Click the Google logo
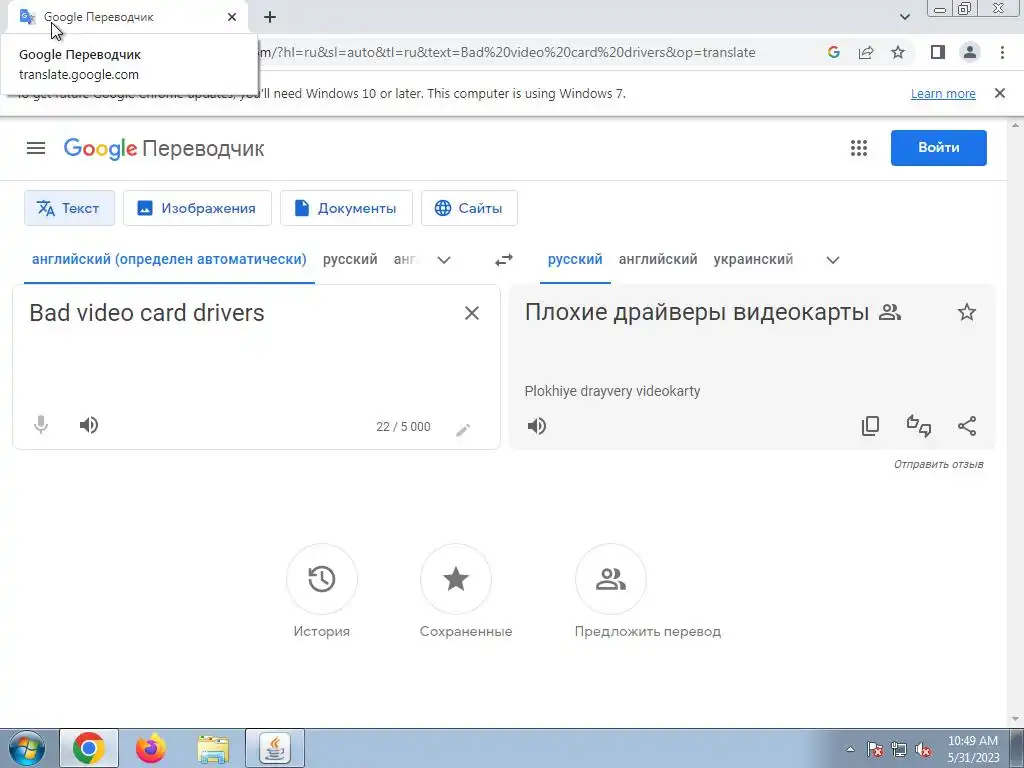Viewport: 1024px width, 768px height. click(100, 148)
